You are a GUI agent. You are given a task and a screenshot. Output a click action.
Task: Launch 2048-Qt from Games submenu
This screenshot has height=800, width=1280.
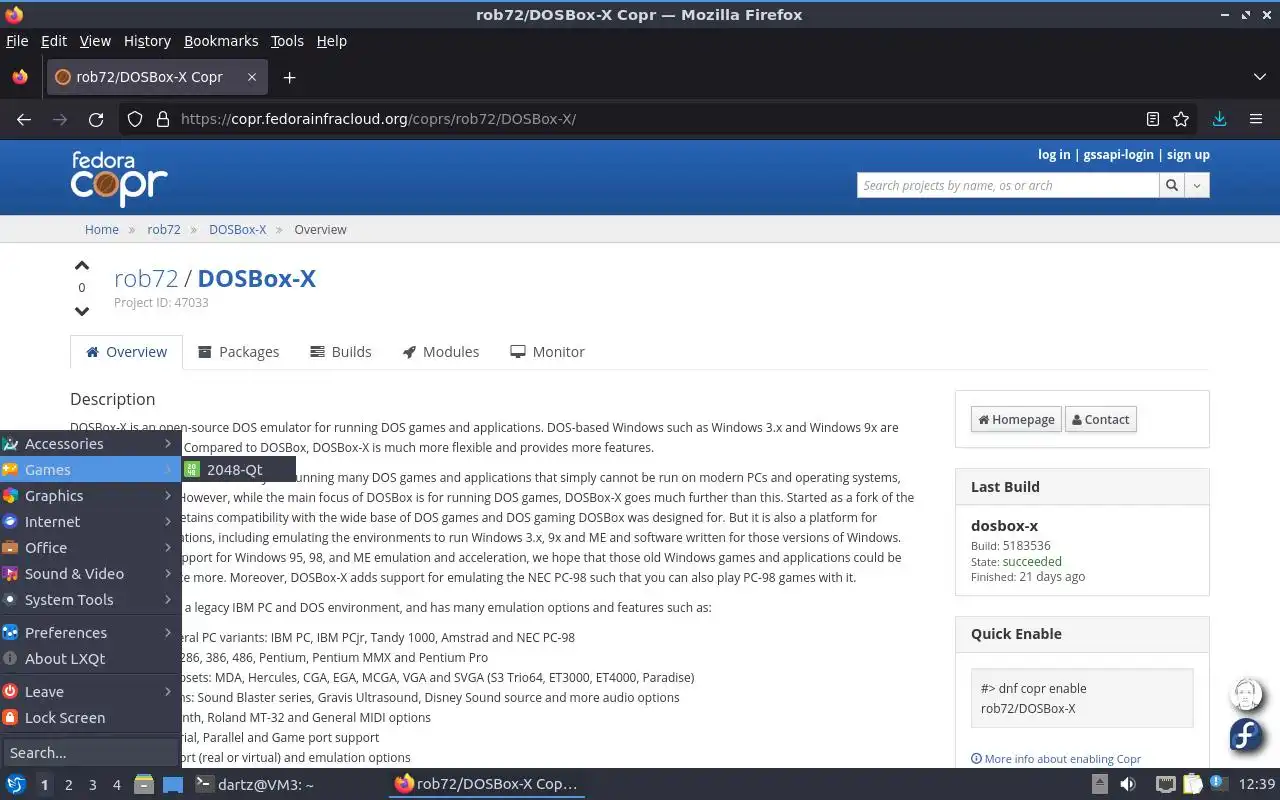[x=238, y=469]
